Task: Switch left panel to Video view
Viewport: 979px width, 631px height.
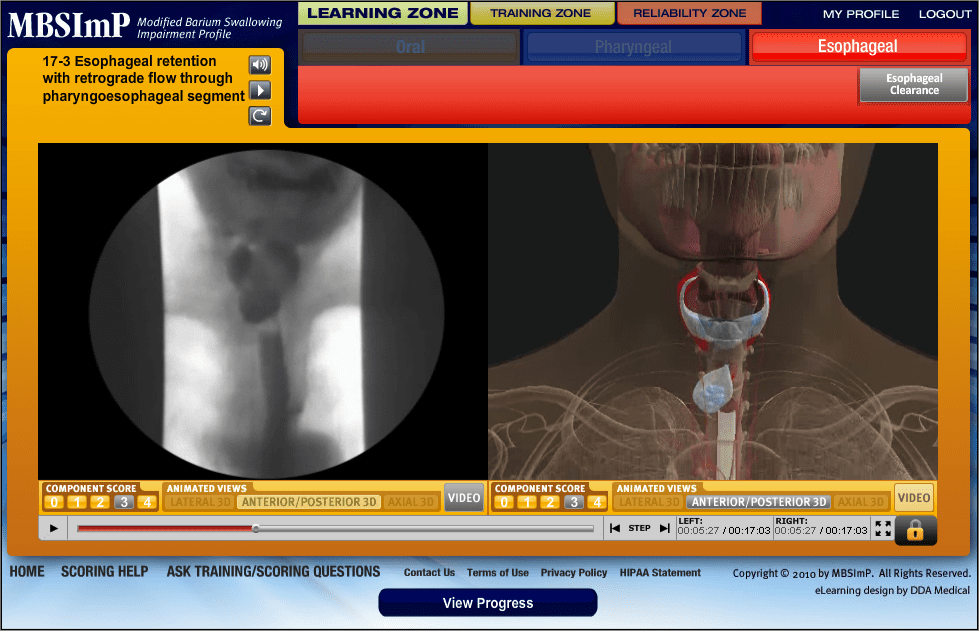Action: click(464, 497)
